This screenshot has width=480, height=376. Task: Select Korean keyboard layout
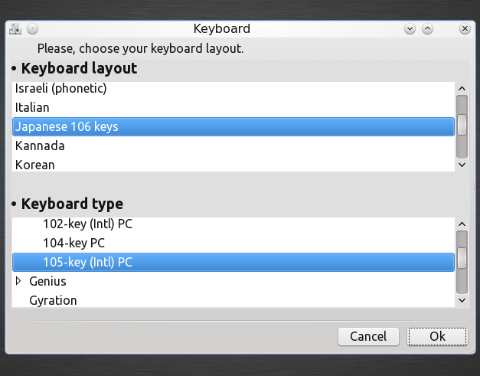click(233, 165)
